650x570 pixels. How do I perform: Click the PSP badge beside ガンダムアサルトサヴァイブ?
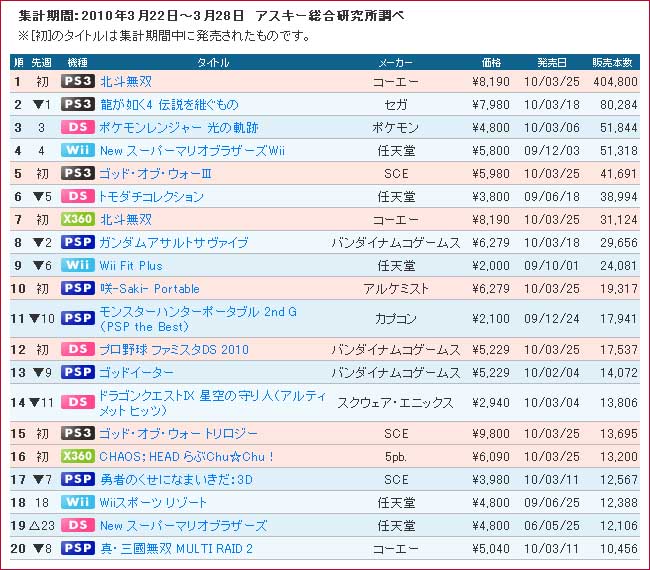(x=78, y=242)
